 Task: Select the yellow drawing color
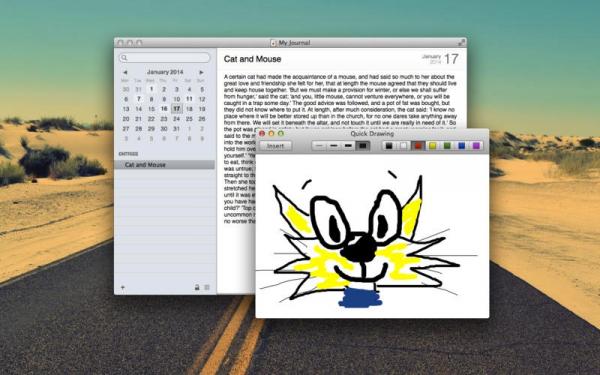coord(433,146)
